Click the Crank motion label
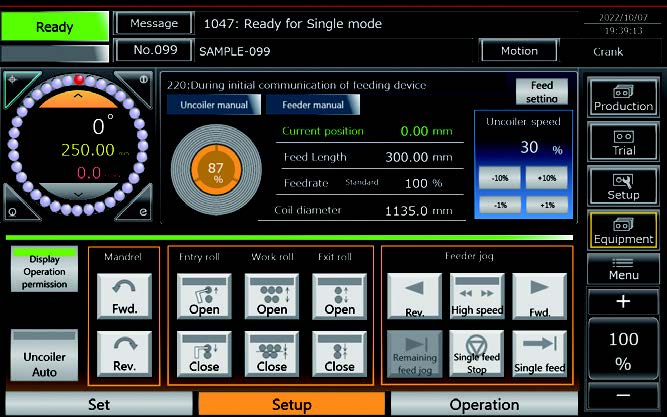The height and width of the screenshot is (417, 667). 607,52
